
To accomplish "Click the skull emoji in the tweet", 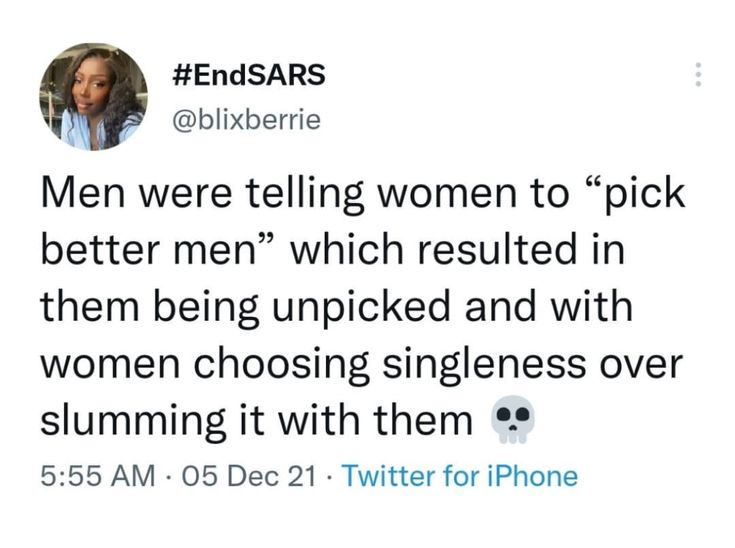I will pyautogui.click(x=512, y=420).
